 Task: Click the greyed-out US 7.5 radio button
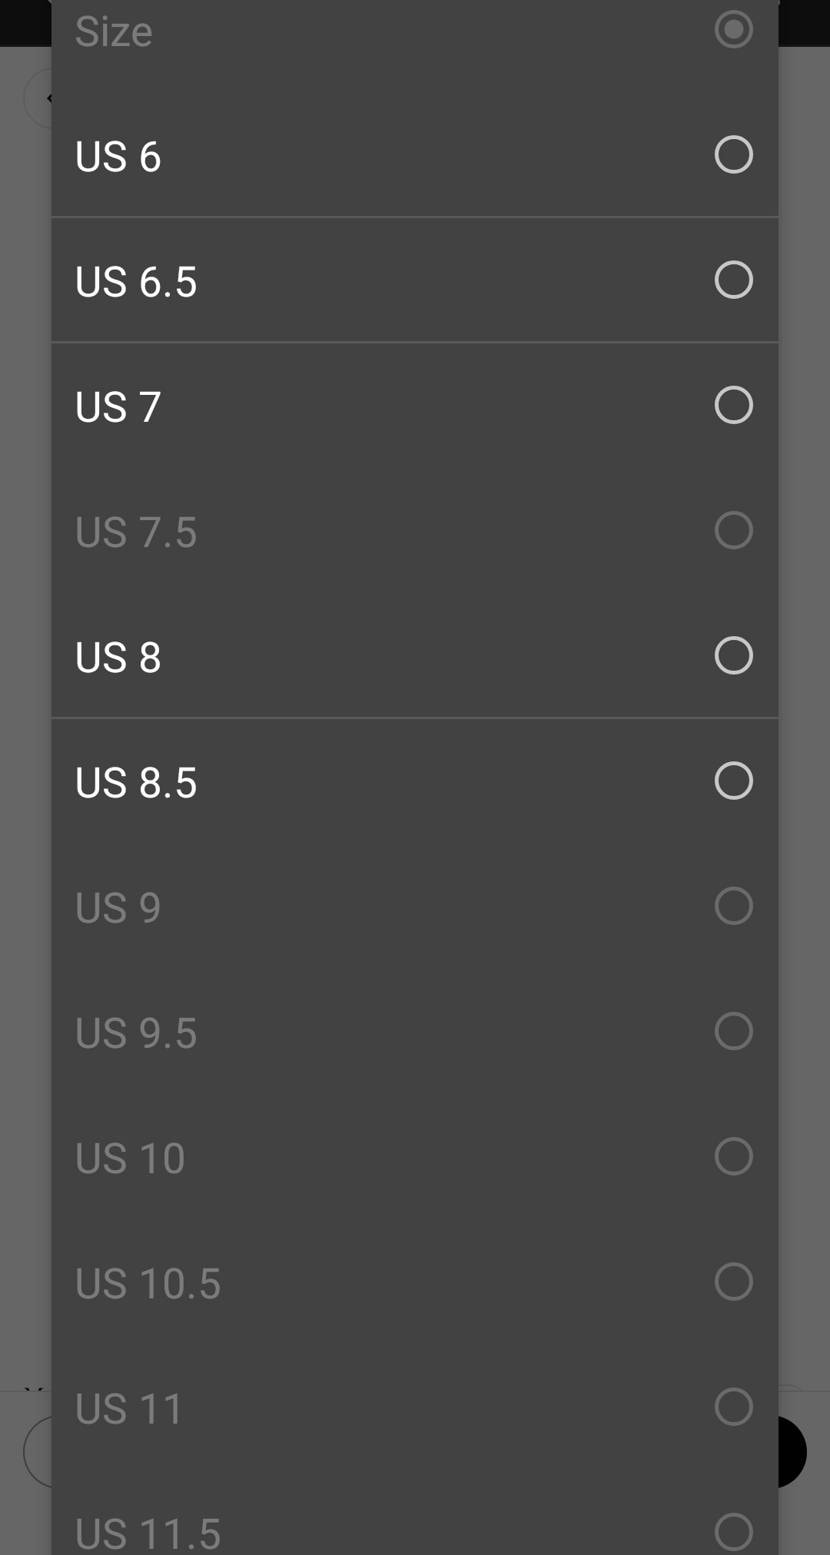coord(733,530)
